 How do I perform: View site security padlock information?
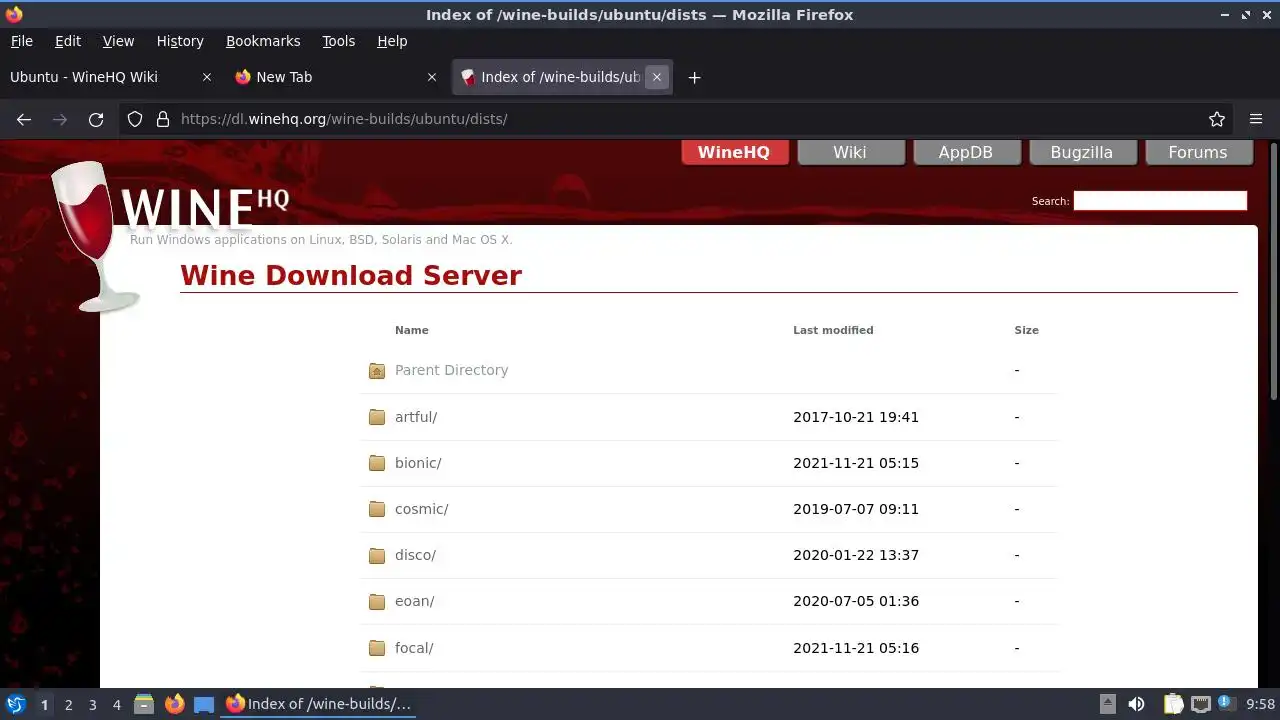click(x=163, y=119)
